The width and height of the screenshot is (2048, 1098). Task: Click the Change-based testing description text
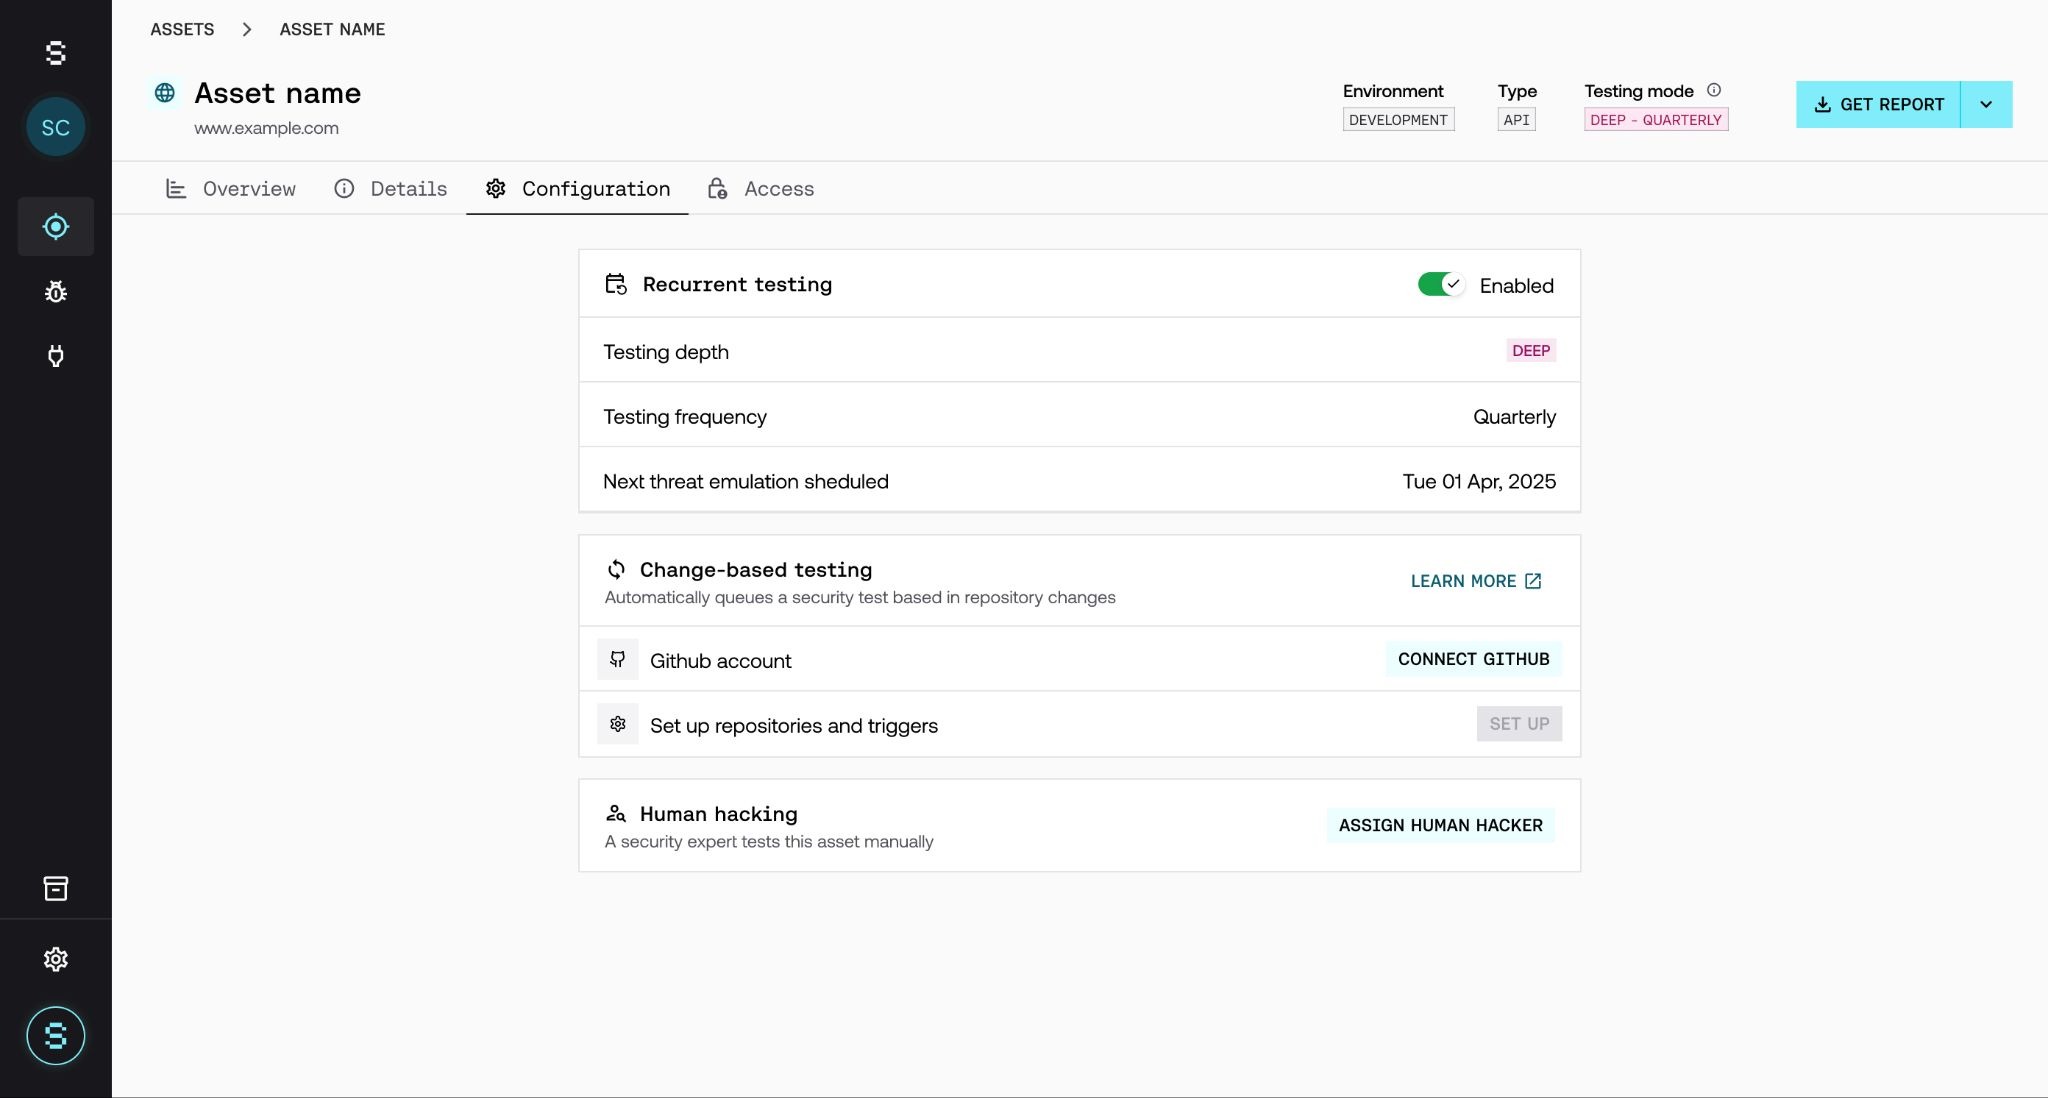click(x=860, y=597)
